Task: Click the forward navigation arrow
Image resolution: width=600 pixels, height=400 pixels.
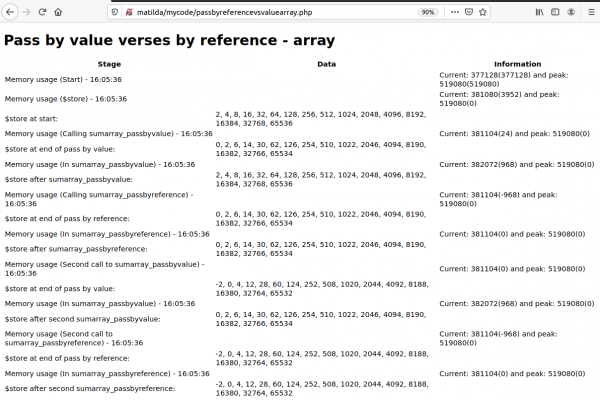Action: [x=26, y=12]
